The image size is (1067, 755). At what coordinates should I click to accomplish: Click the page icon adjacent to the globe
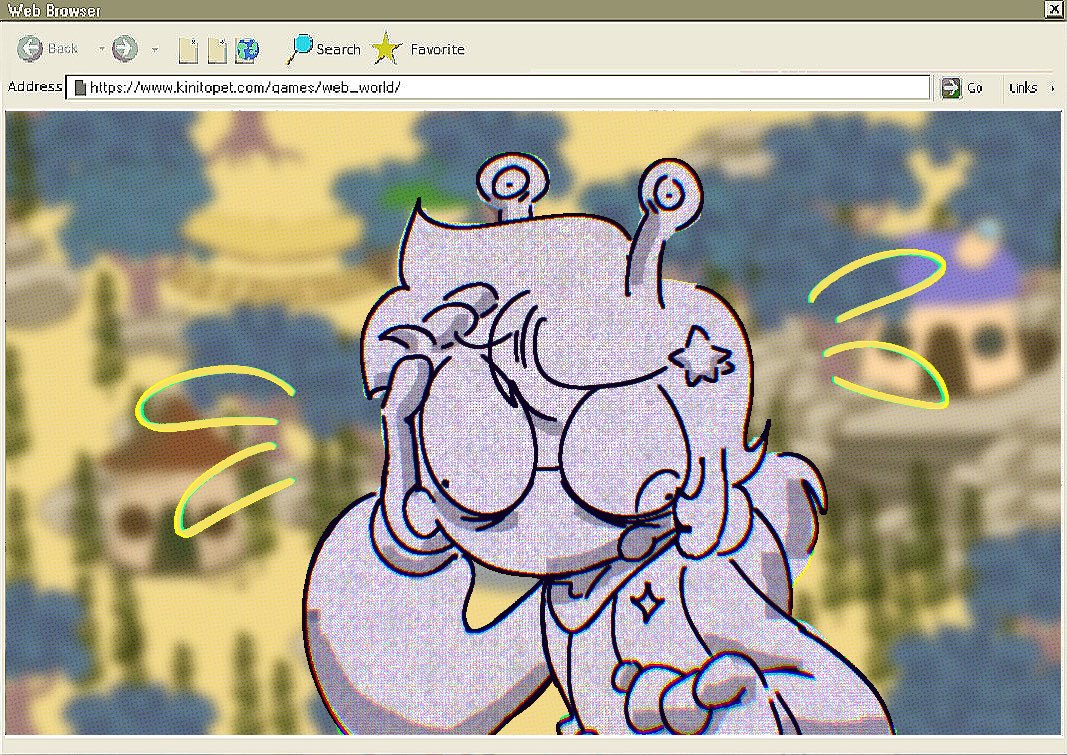tap(217, 50)
